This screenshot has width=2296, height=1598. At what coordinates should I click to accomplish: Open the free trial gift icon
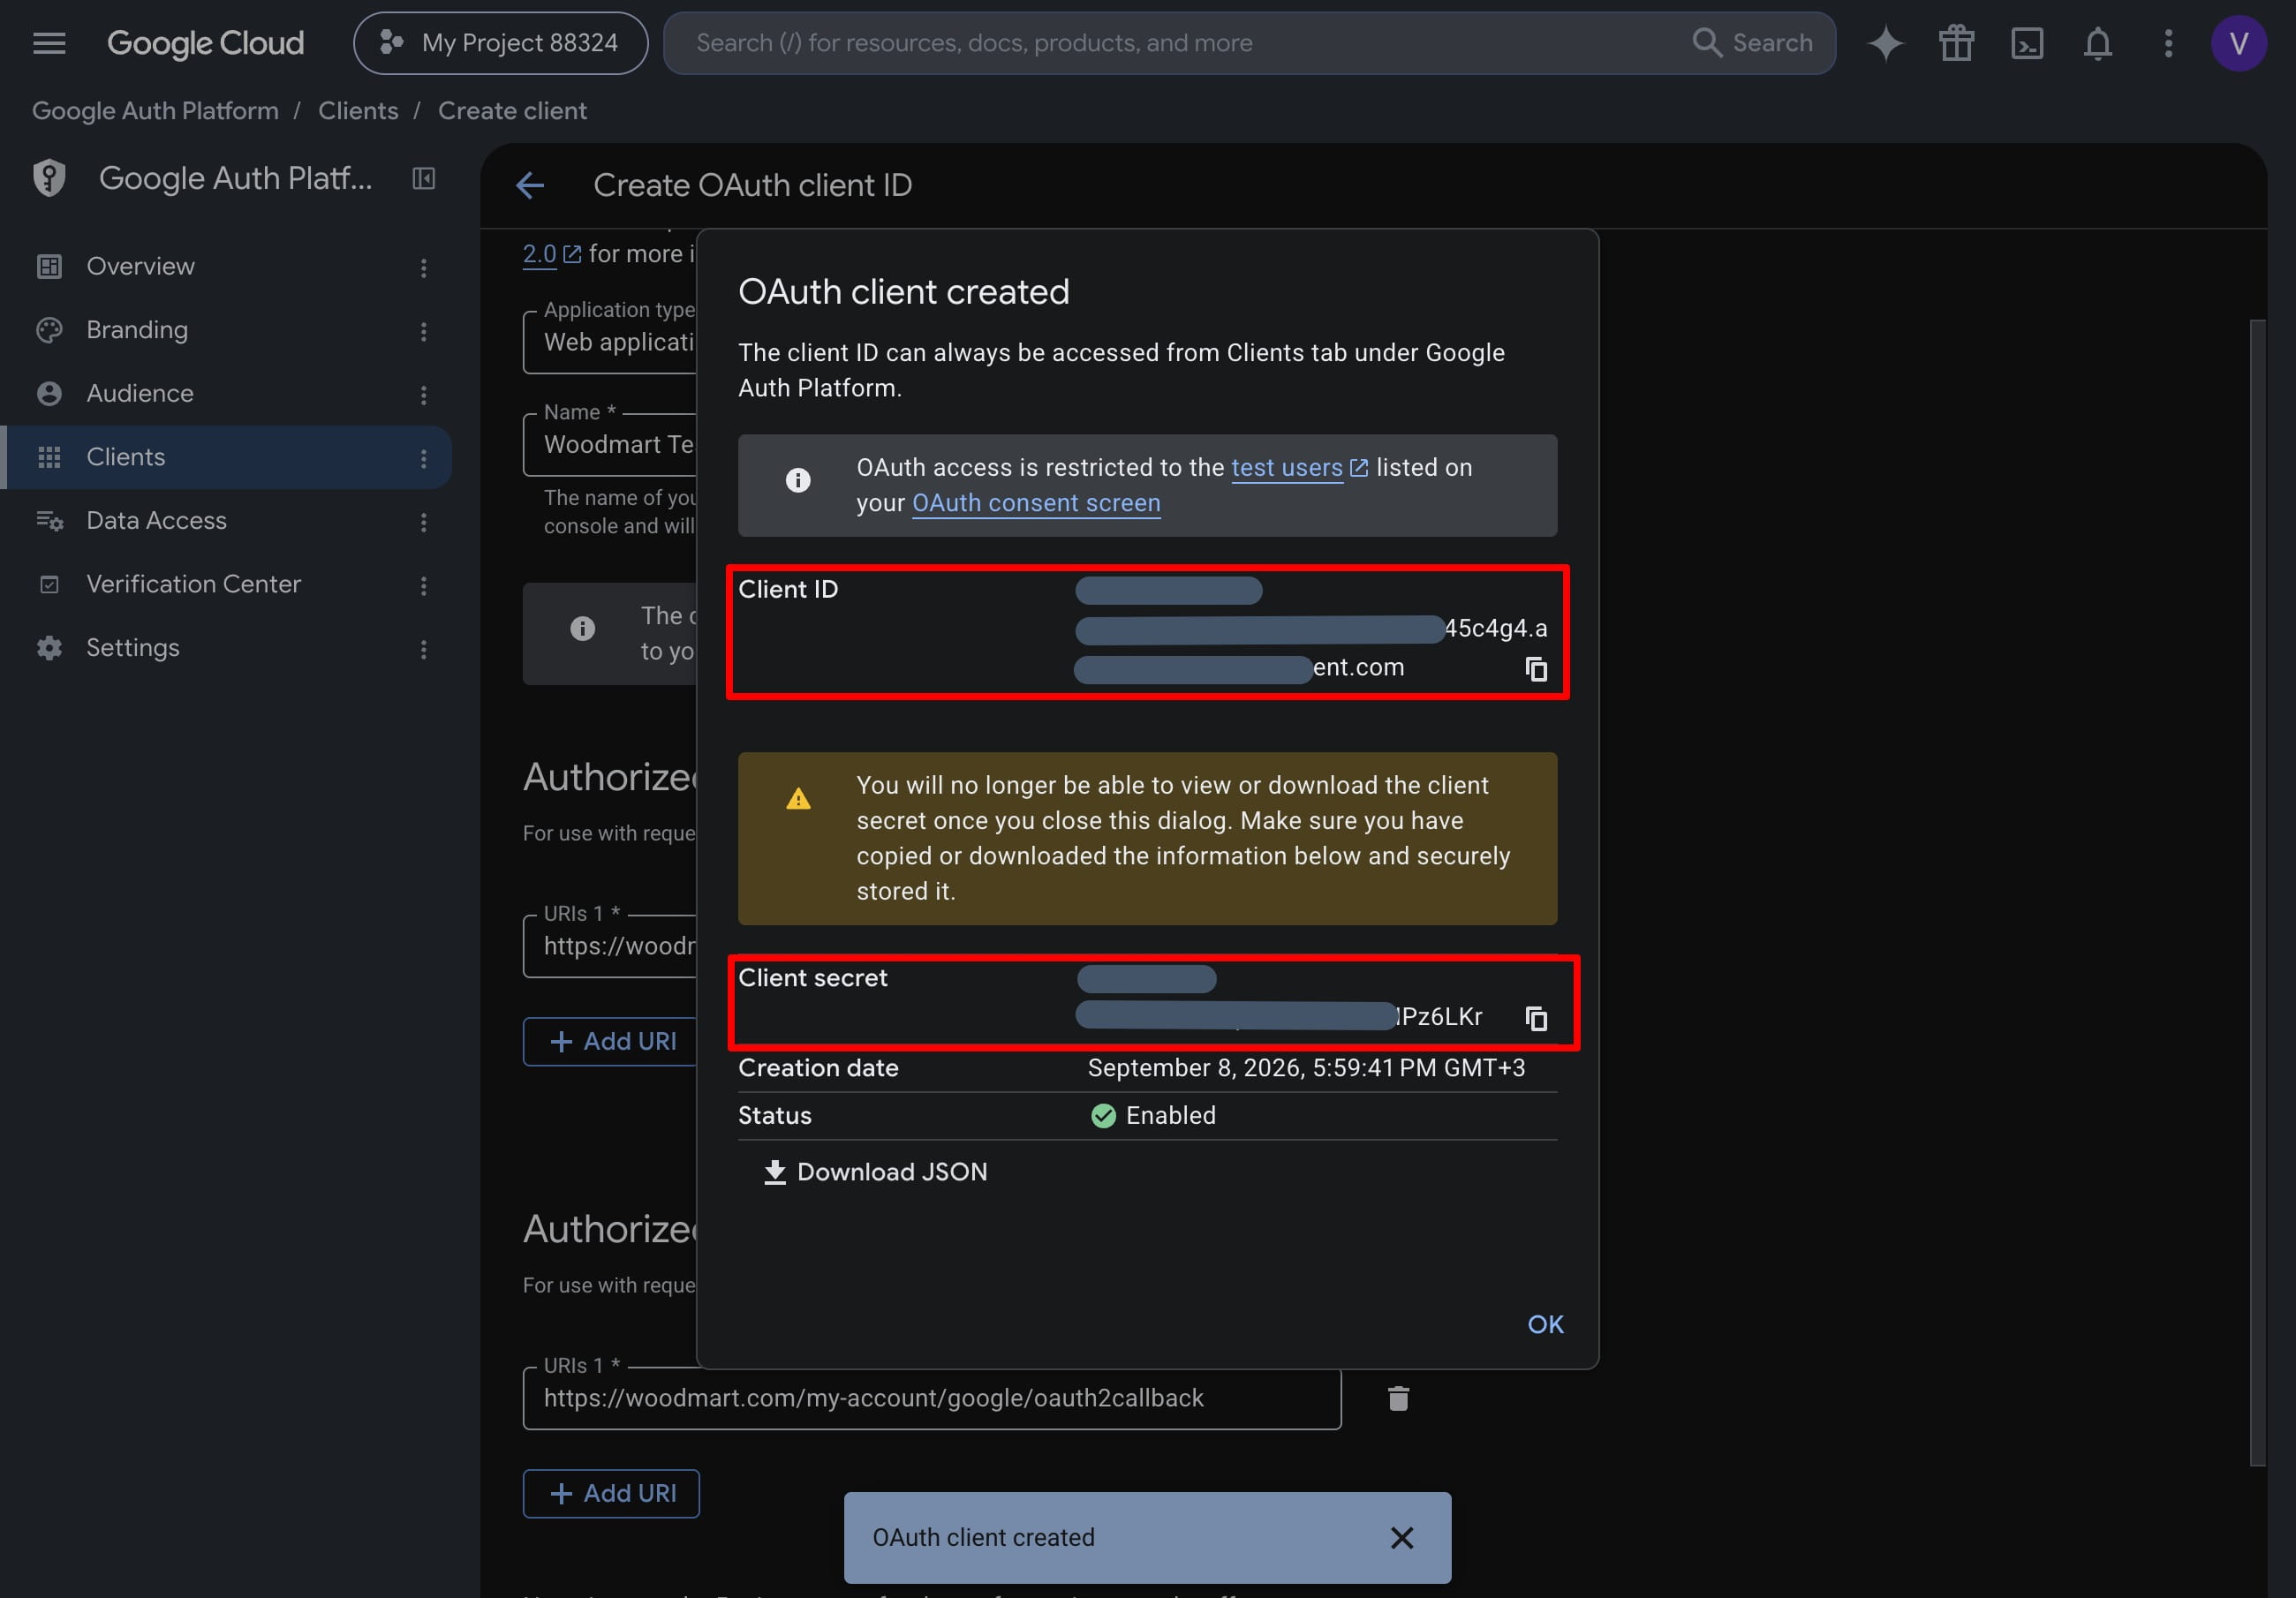pyautogui.click(x=1956, y=43)
